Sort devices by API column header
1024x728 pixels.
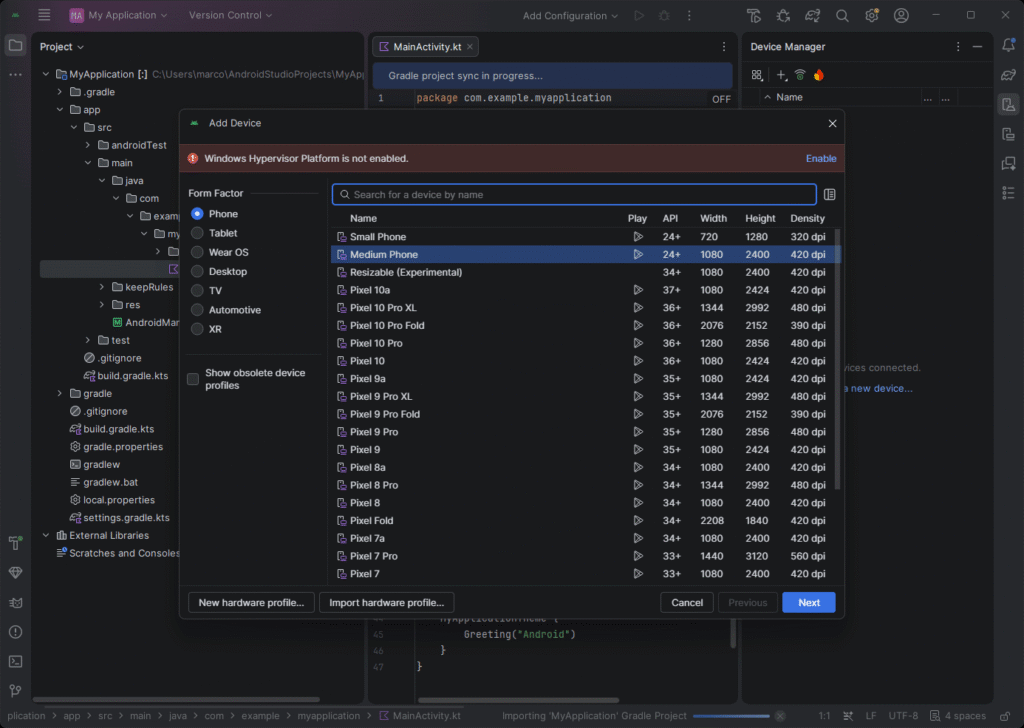pyautogui.click(x=670, y=218)
